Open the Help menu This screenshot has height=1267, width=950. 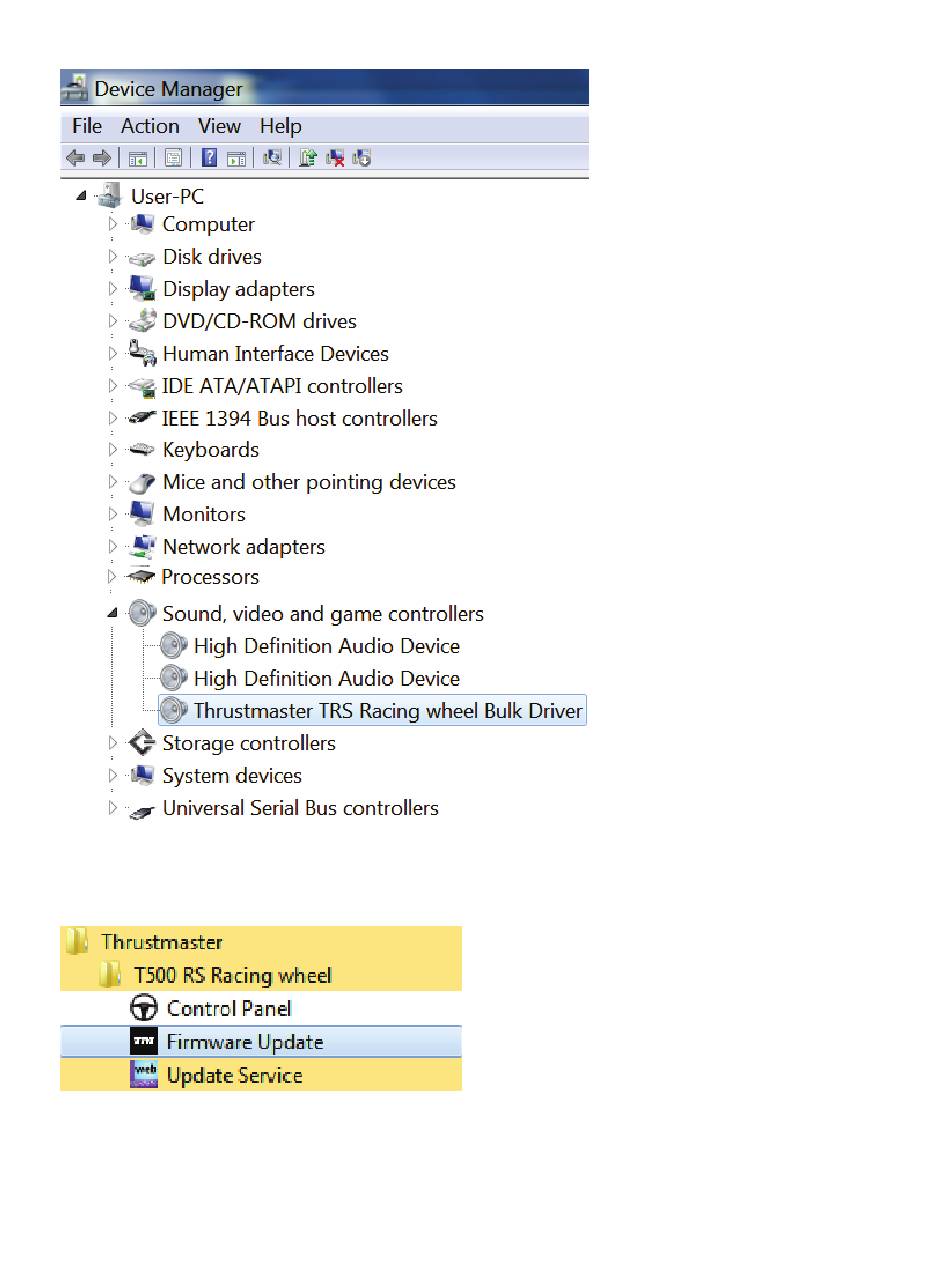point(281,126)
